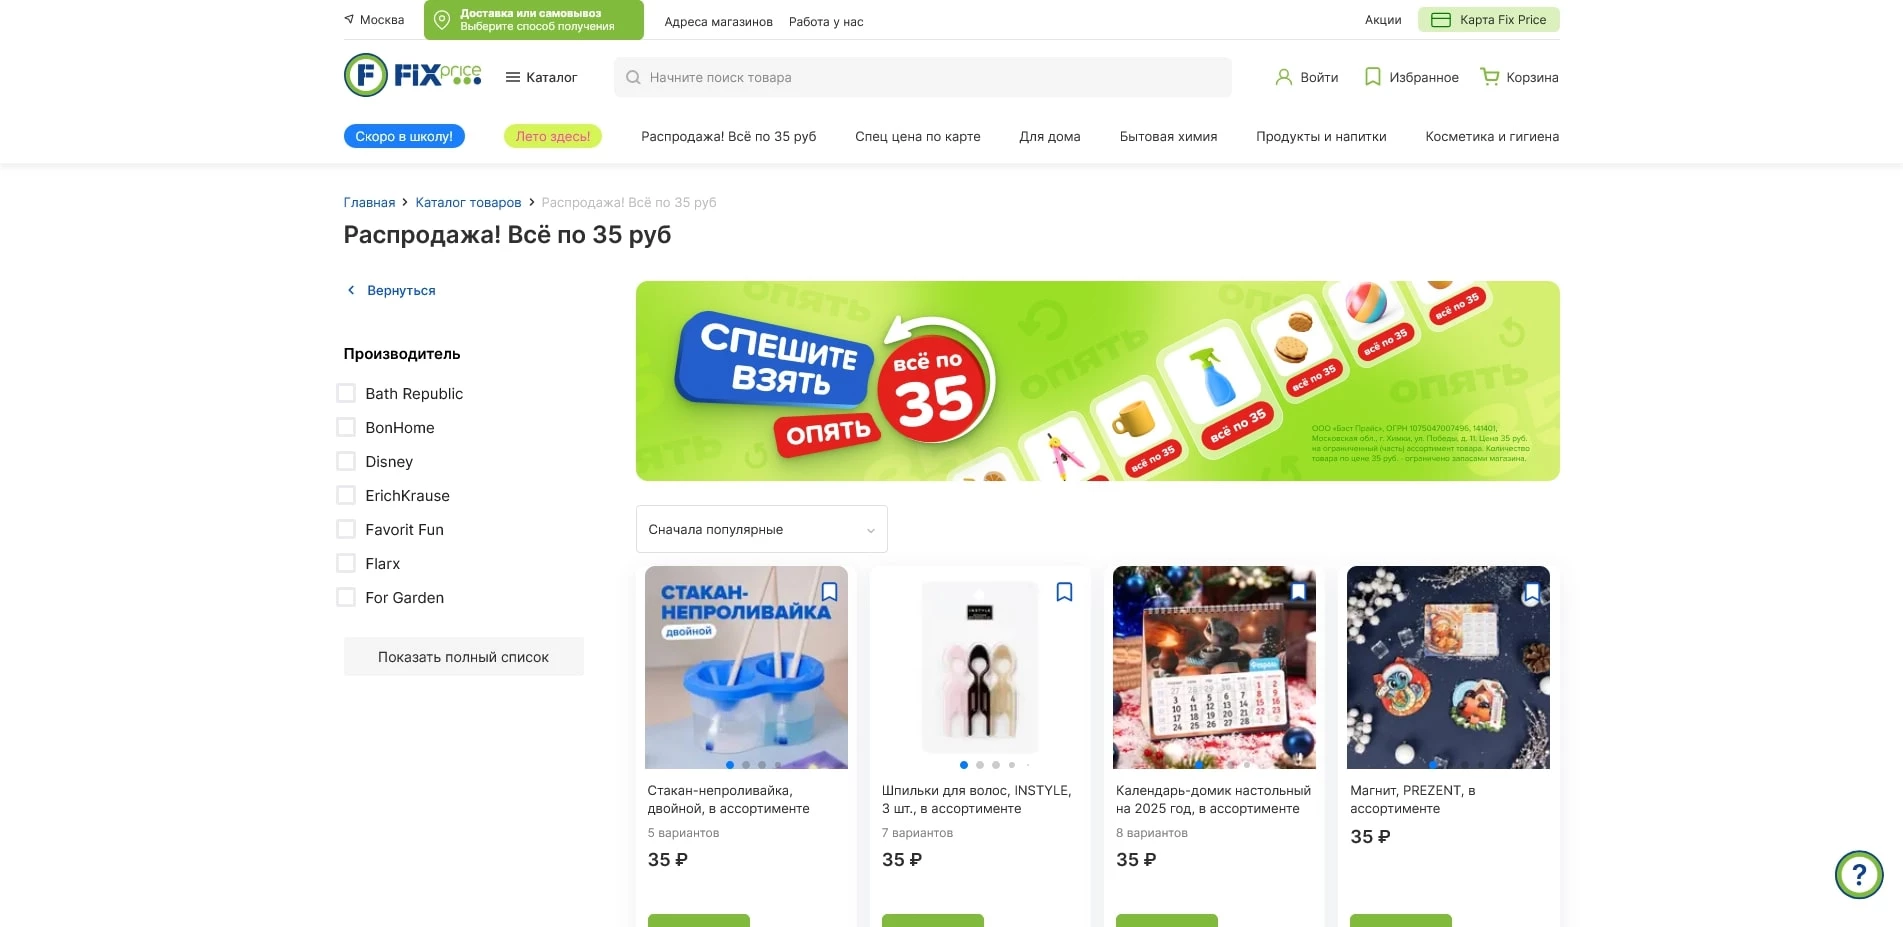Open the Сначала популярные sort dropdown
This screenshot has height=927, width=1903.
762,529
